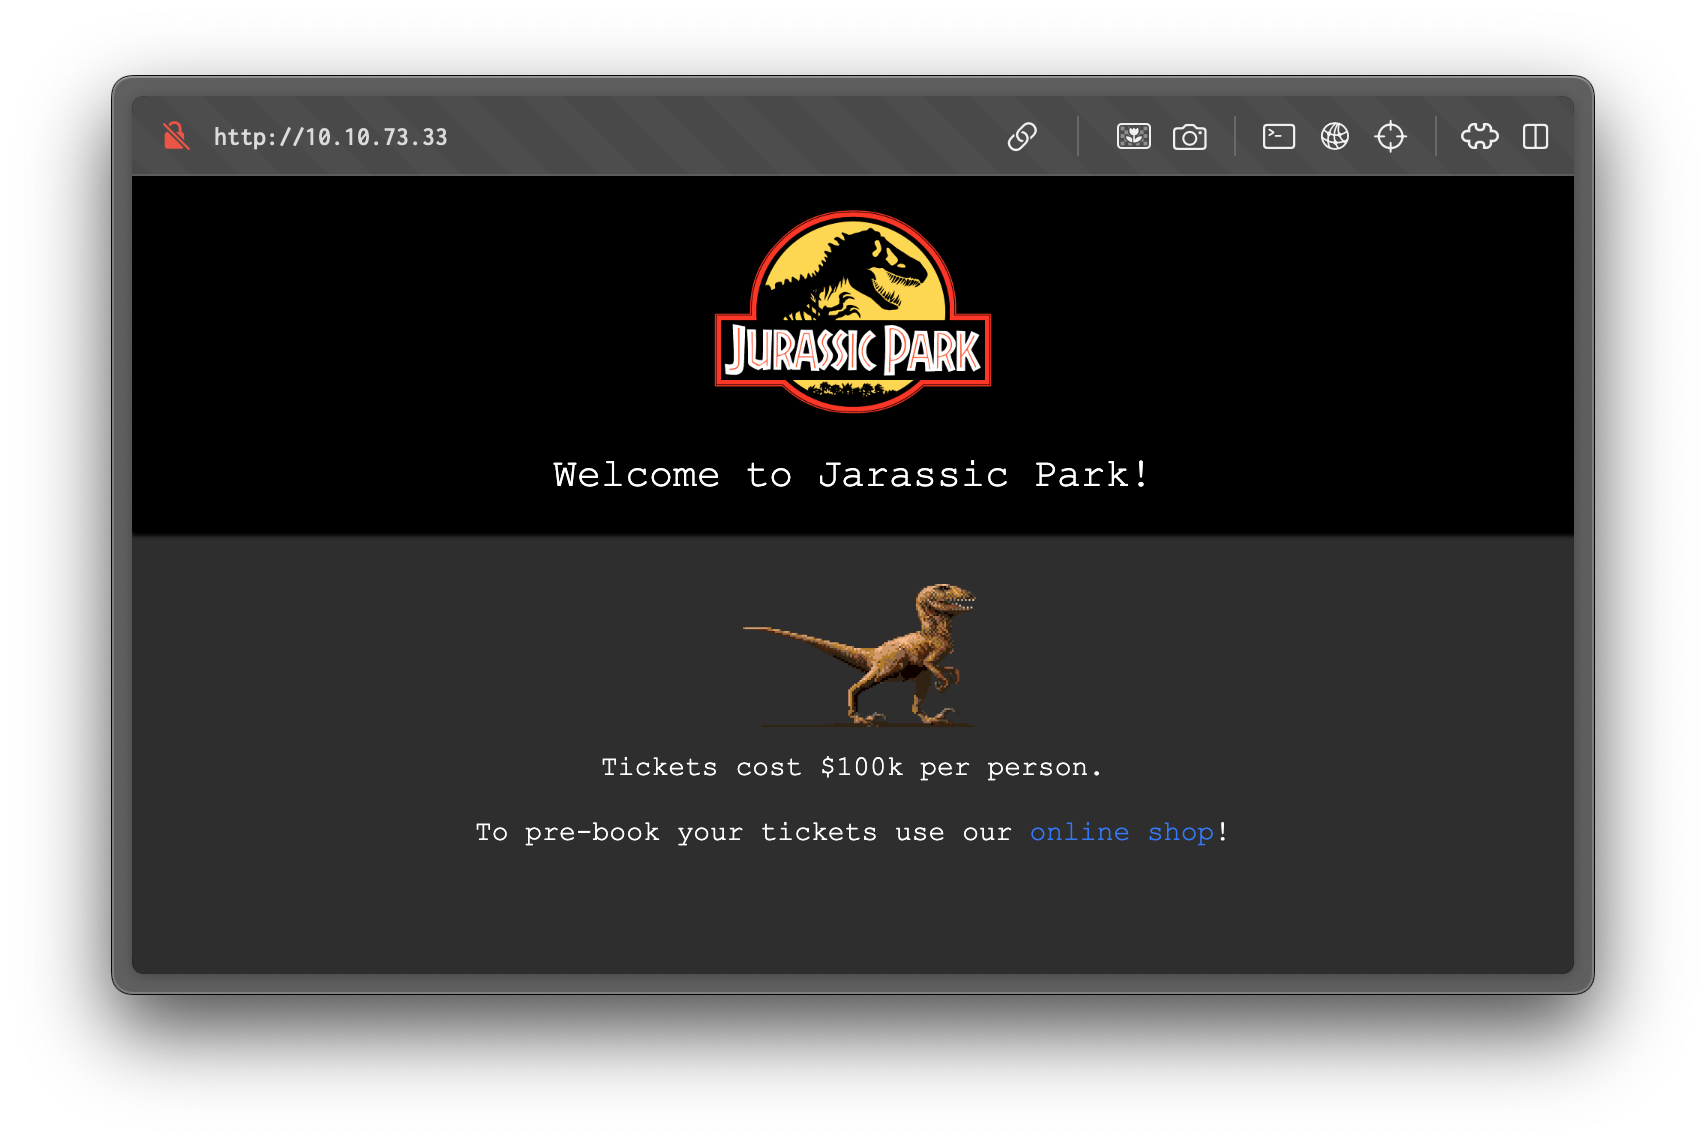Copy the page link with chain icon

1022,136
